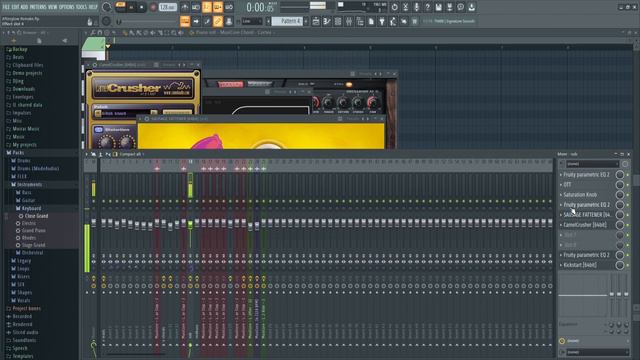Open the HELP menu
The width and height of the screenshot is (640, 360).
pos(93,7)
